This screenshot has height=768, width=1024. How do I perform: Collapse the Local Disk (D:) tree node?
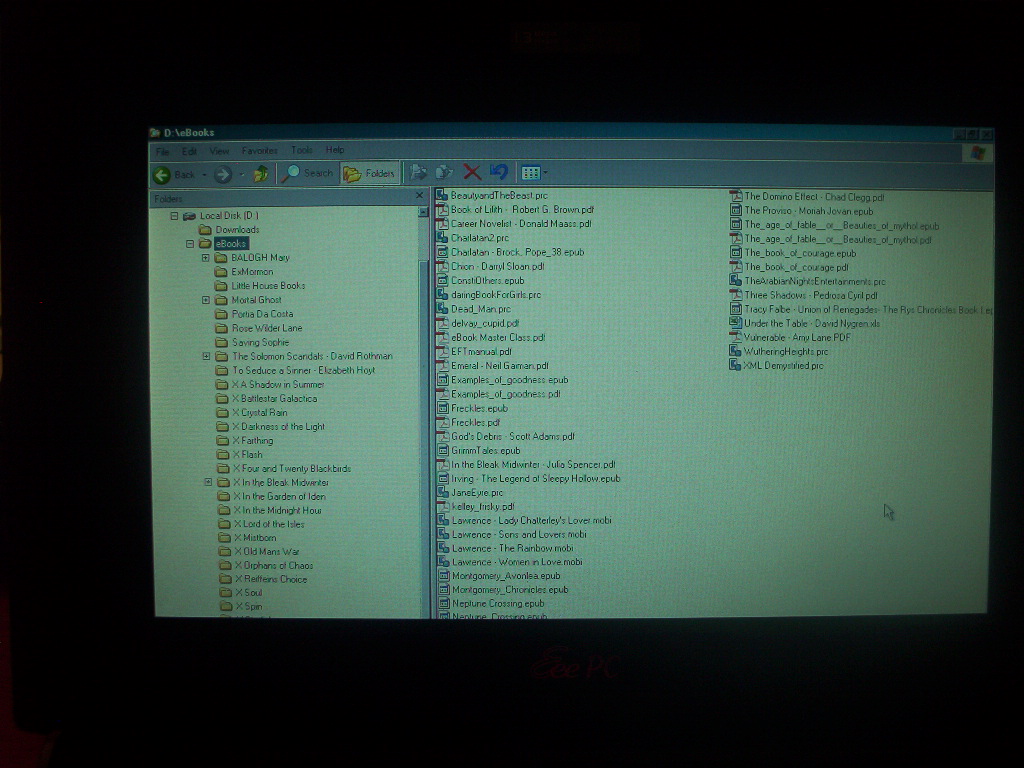pos(174,216)
